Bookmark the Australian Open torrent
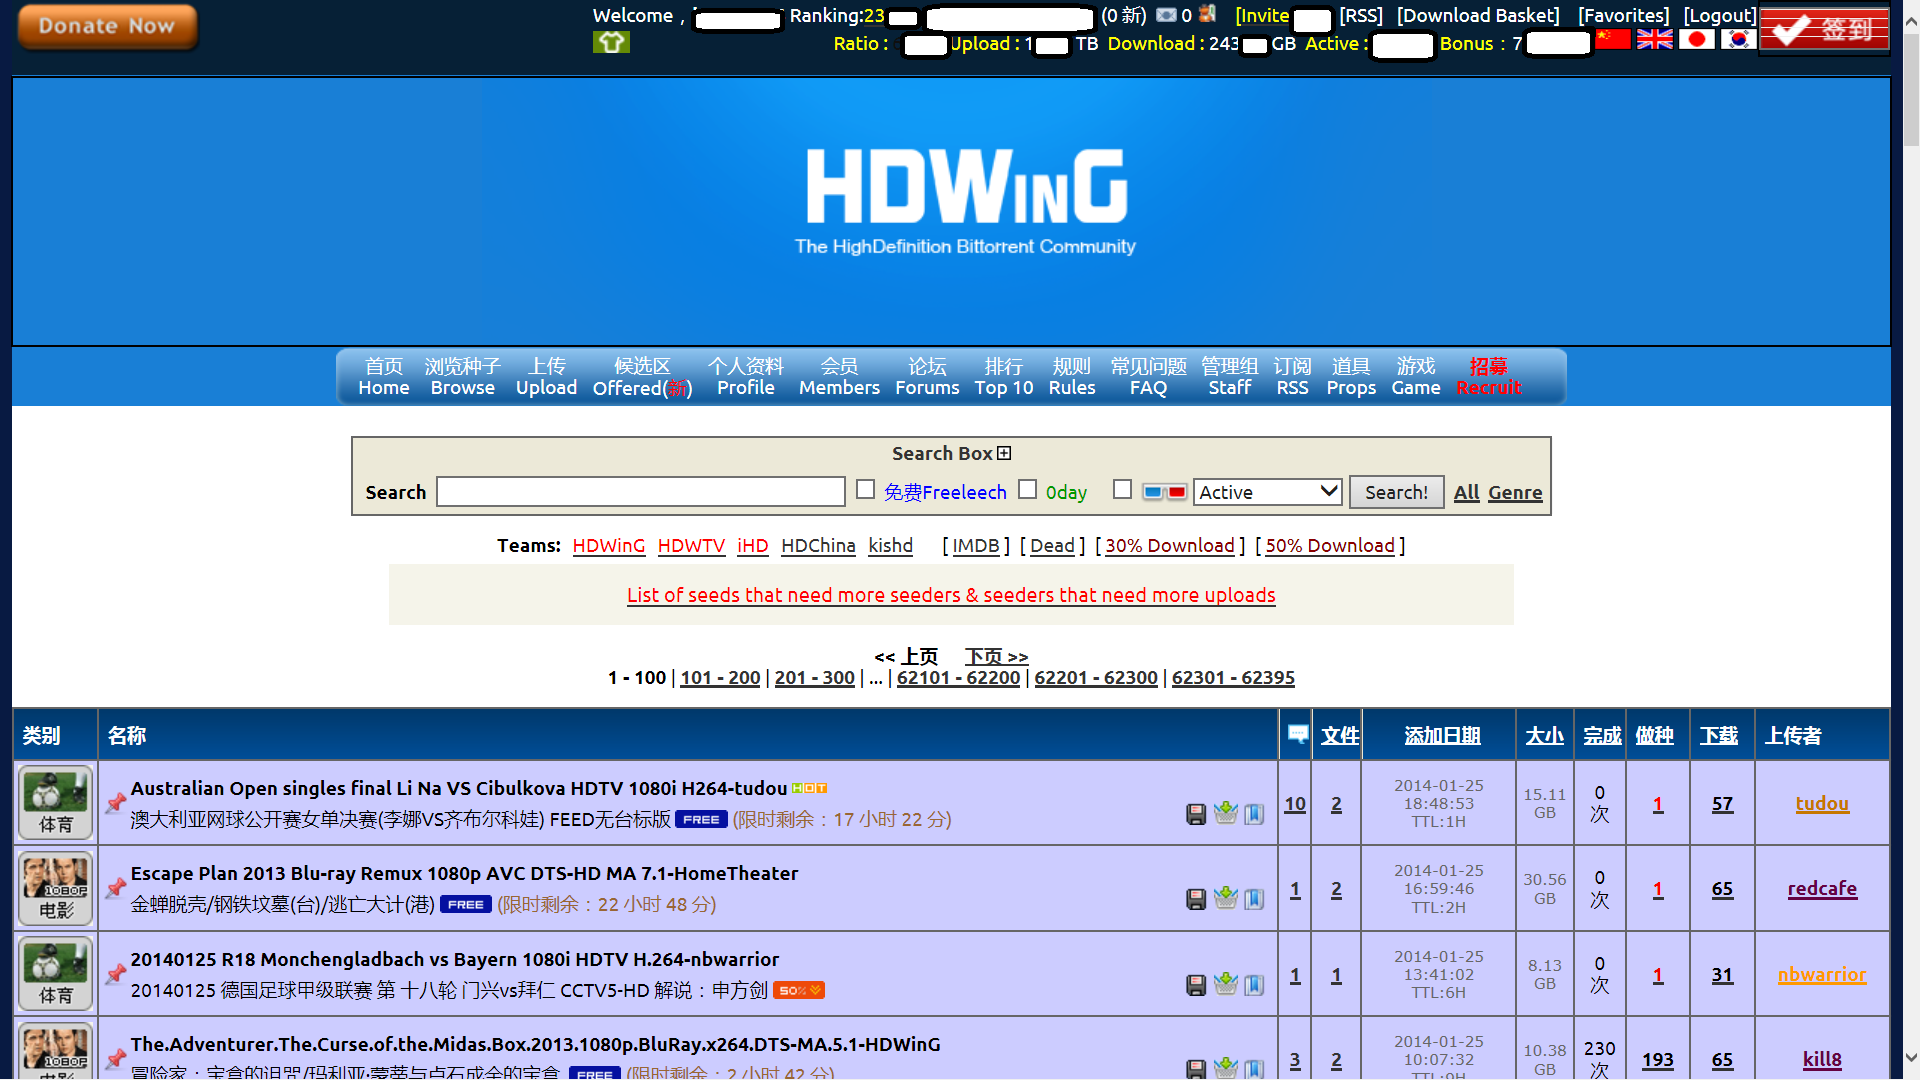Screen dimensions: 1920x1080 [1254, 814]
